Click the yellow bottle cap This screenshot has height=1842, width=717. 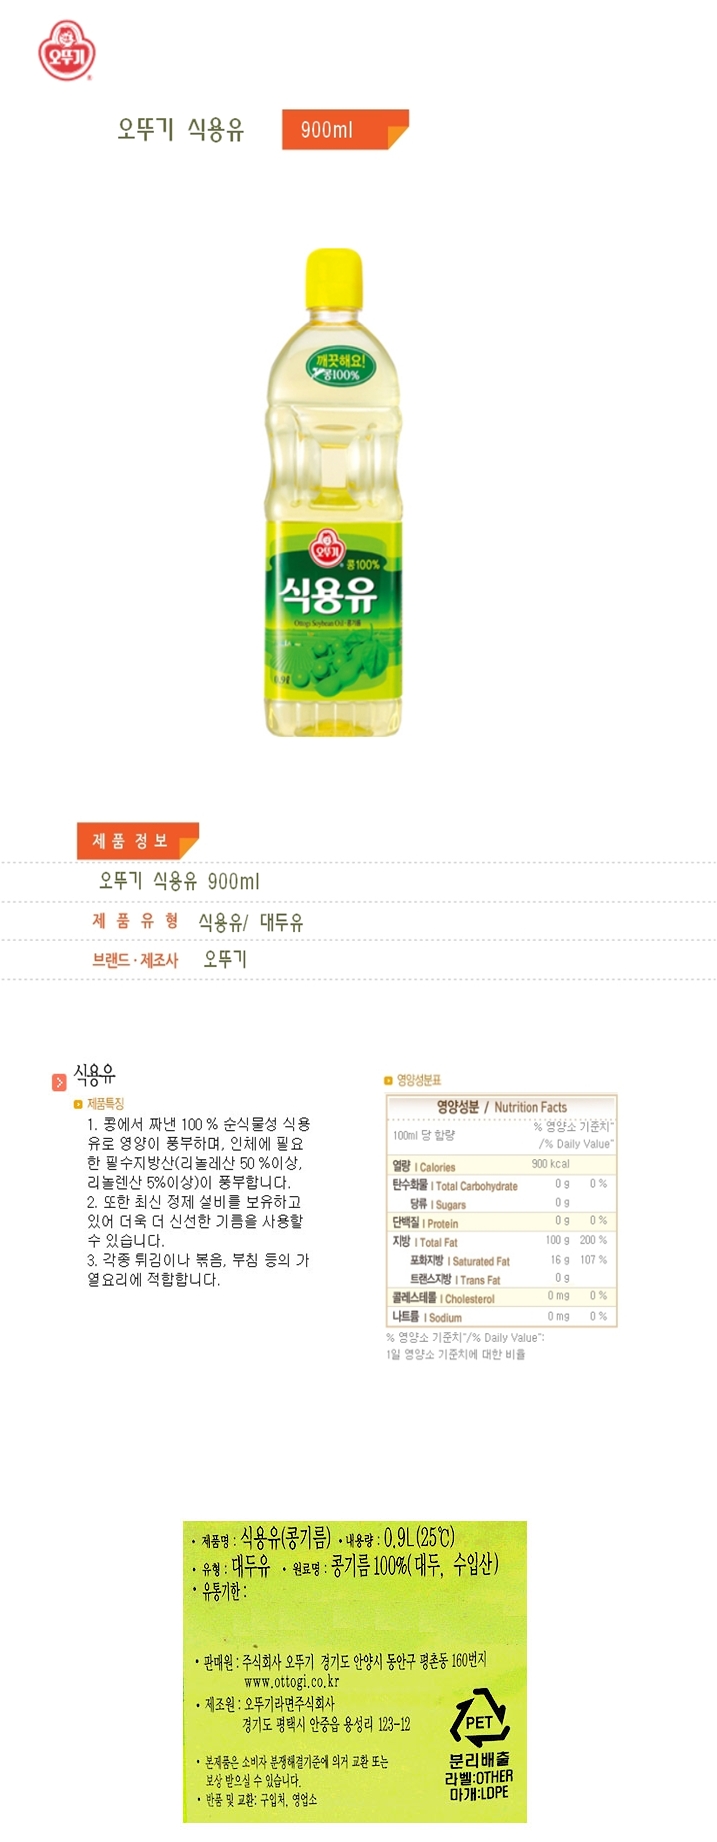(334, 279)
